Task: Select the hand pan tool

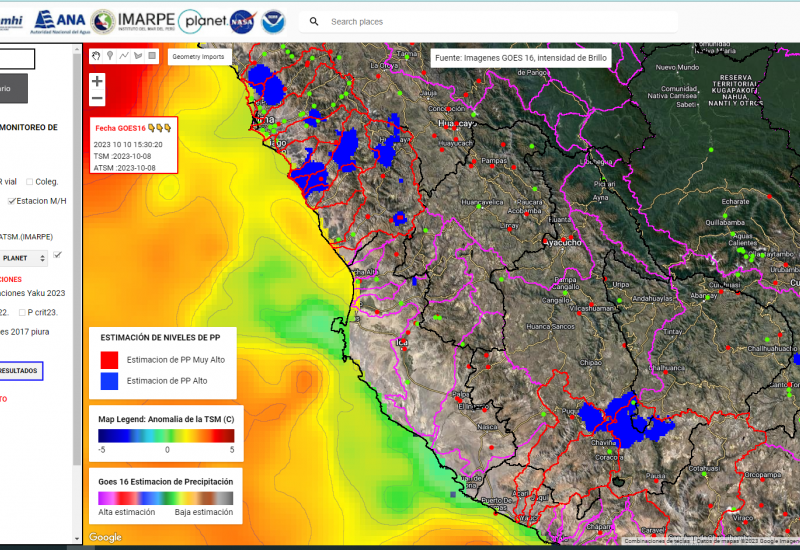Action: click(x=96, y=56)
